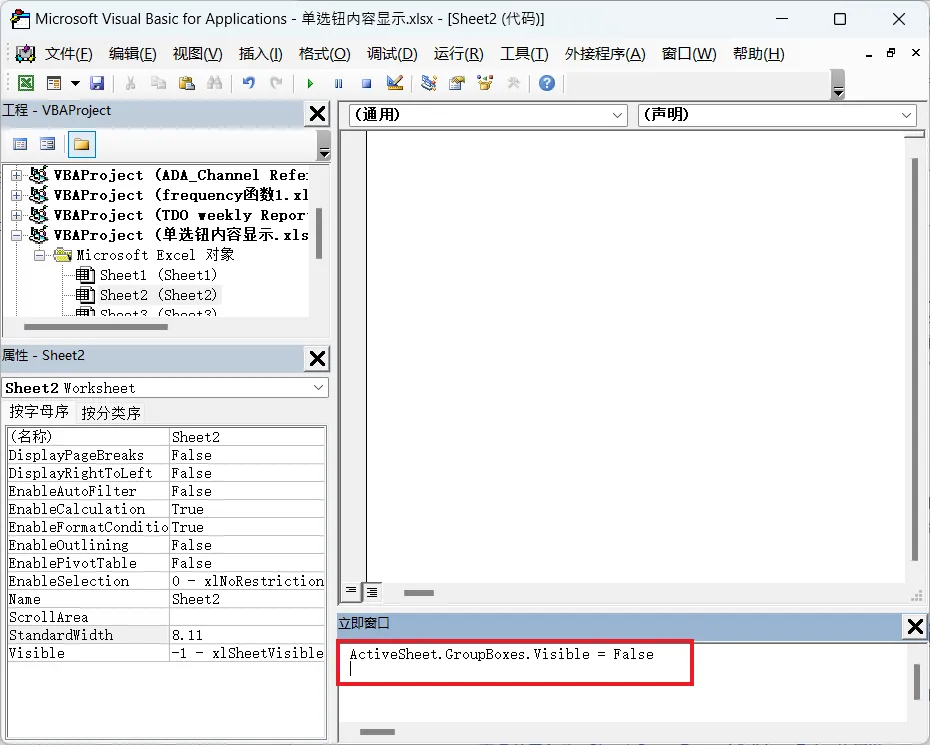Switch to the 按分类序 tab

(x=111, y=413)
